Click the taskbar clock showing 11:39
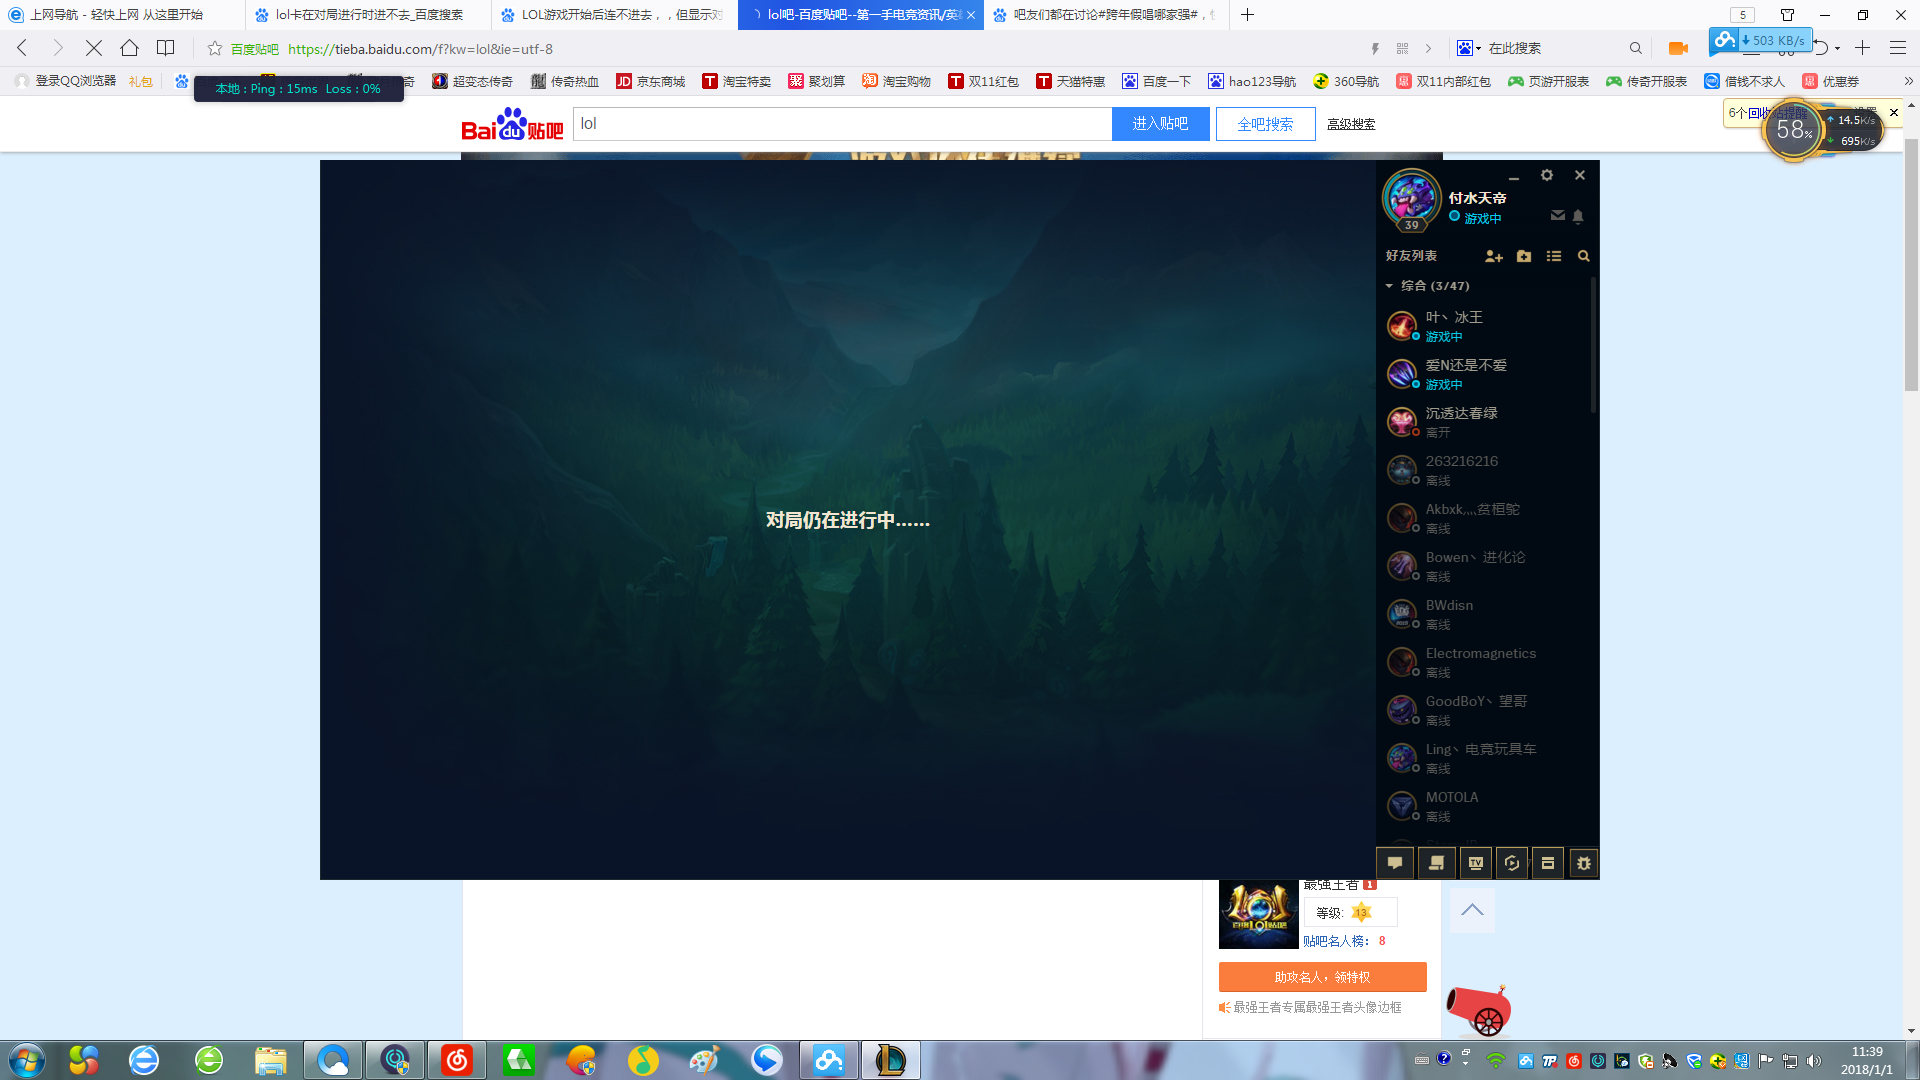Viewport: 1920px width, 1080px height. 1866,1060
